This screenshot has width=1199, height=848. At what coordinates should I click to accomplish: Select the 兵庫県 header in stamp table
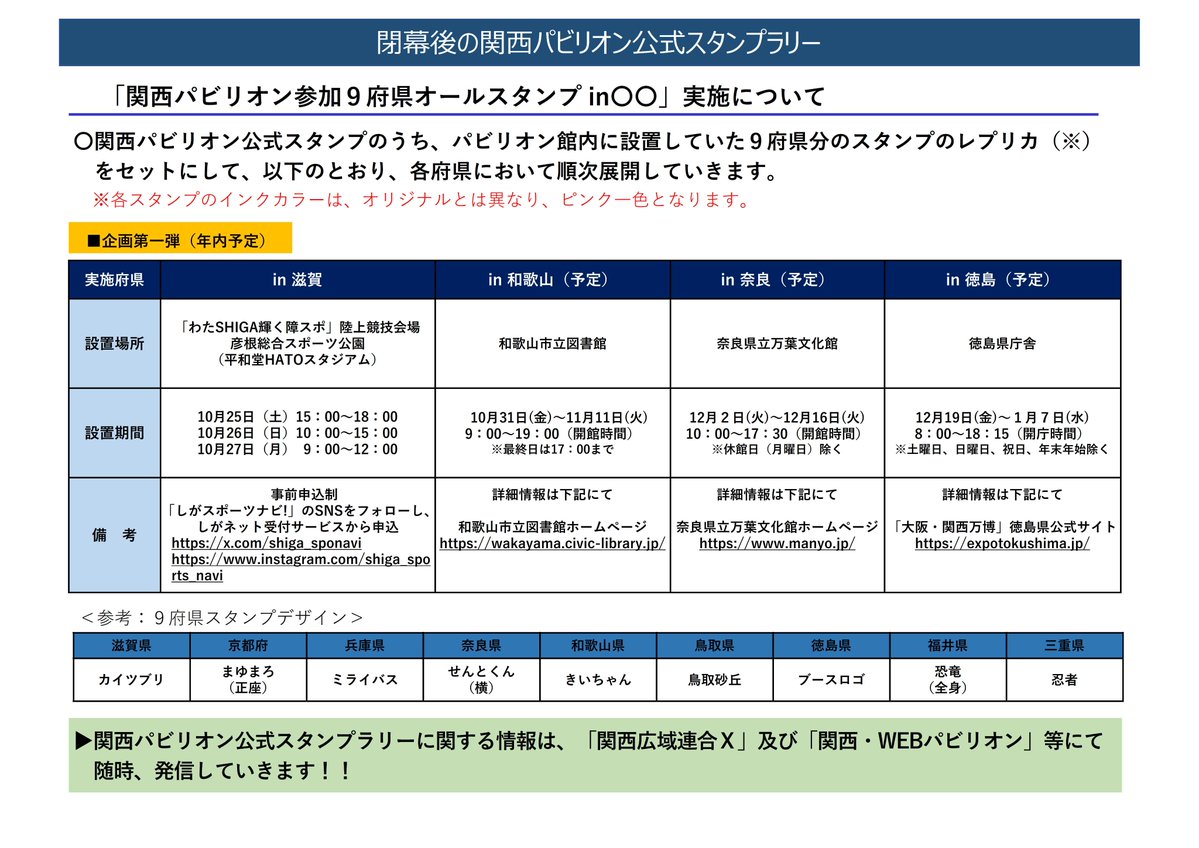365,645
